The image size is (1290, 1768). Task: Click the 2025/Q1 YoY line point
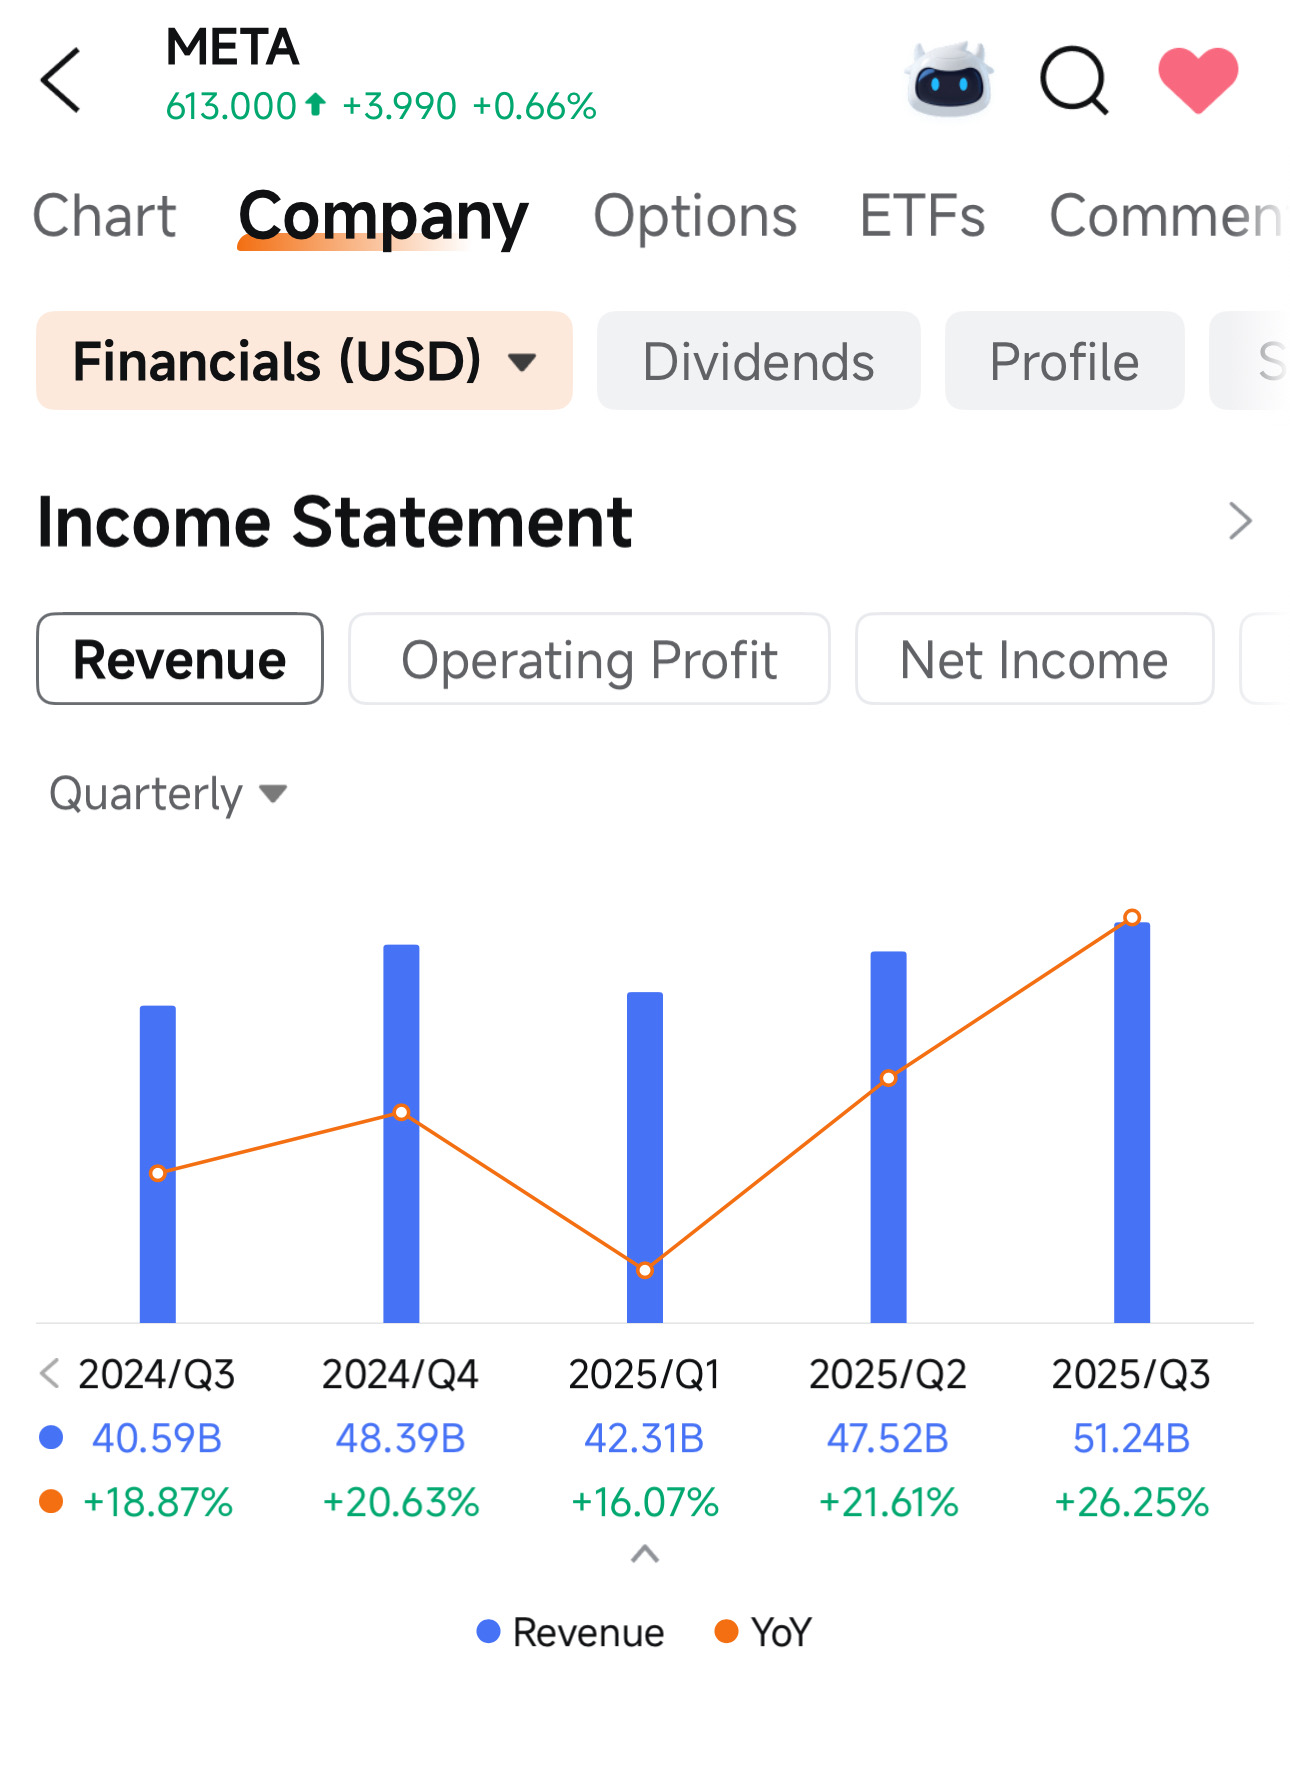[x=645, y=1270]
